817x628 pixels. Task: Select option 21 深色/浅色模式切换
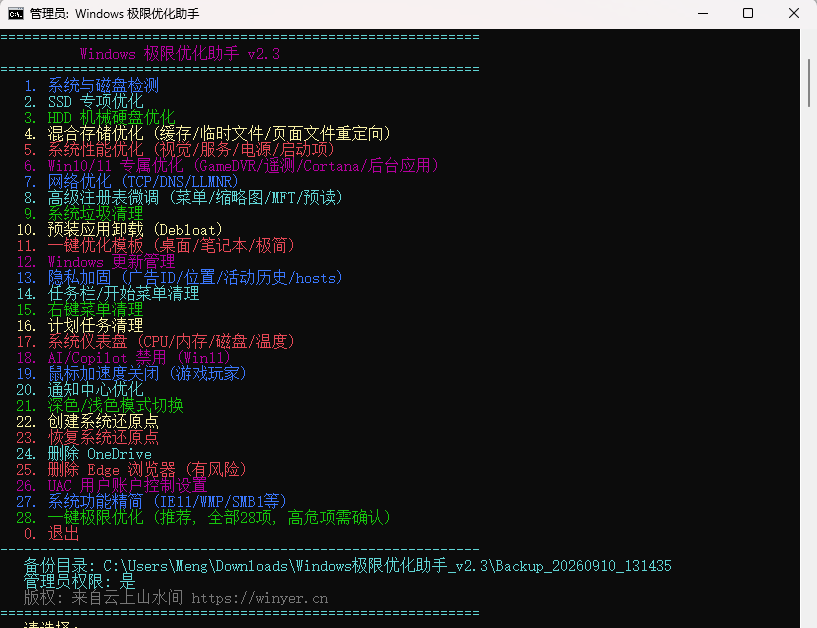click(100, 407)
